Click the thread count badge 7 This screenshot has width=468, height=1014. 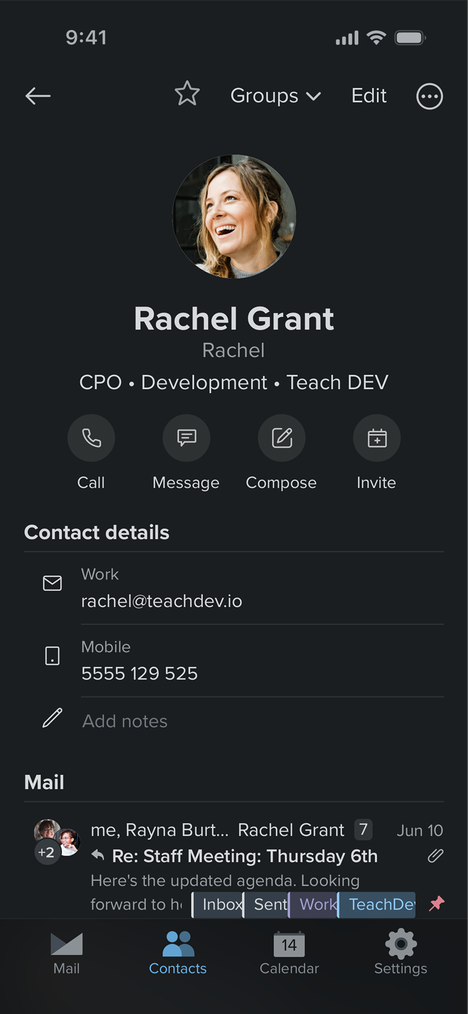pyautogui.click(x=363, y=830)
